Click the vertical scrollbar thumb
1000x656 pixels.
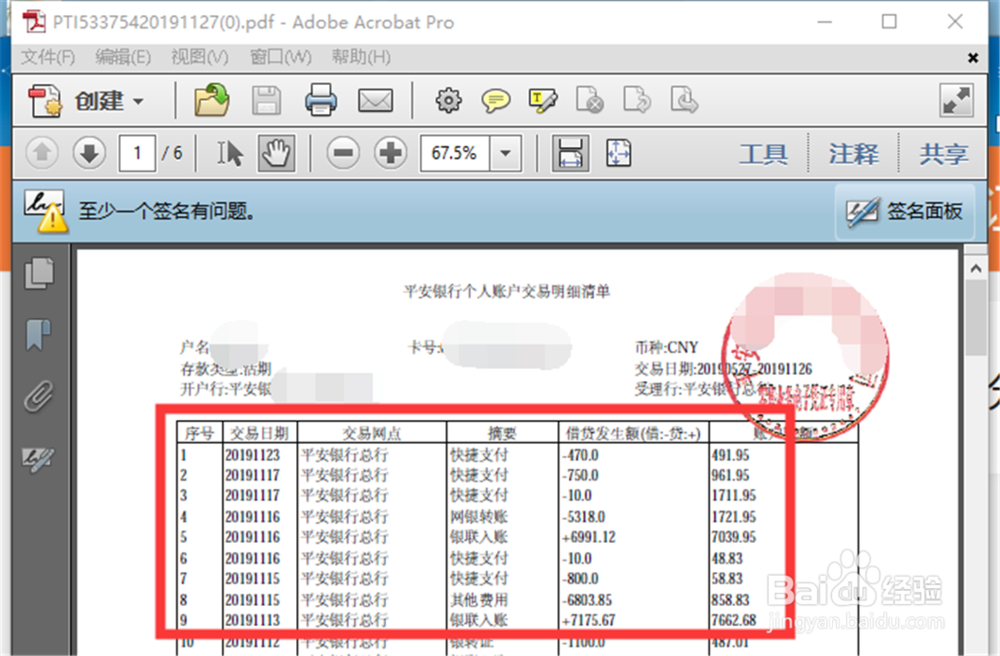pos(976,317)
